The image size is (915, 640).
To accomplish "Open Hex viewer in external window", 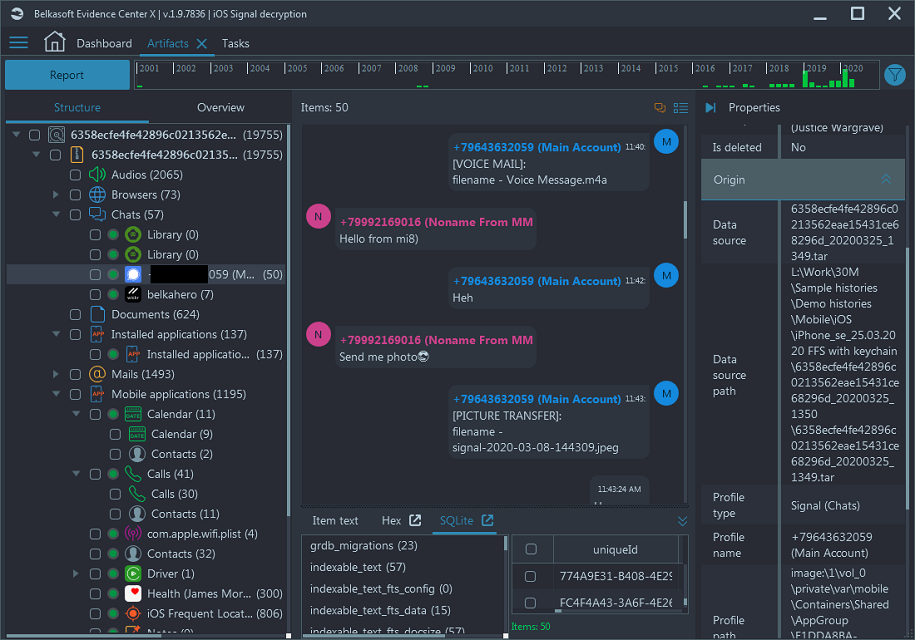I will click(415, 520).
